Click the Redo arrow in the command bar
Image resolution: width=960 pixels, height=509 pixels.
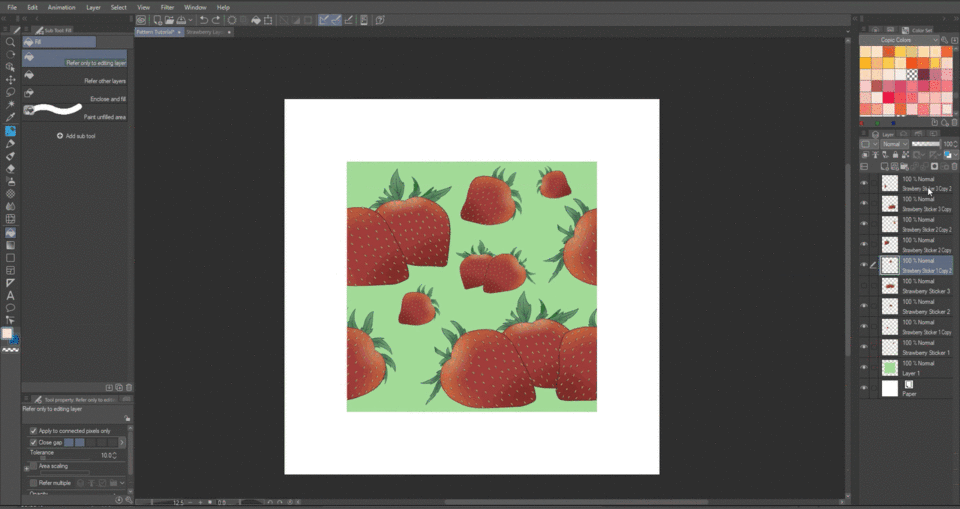pos(217,19)
